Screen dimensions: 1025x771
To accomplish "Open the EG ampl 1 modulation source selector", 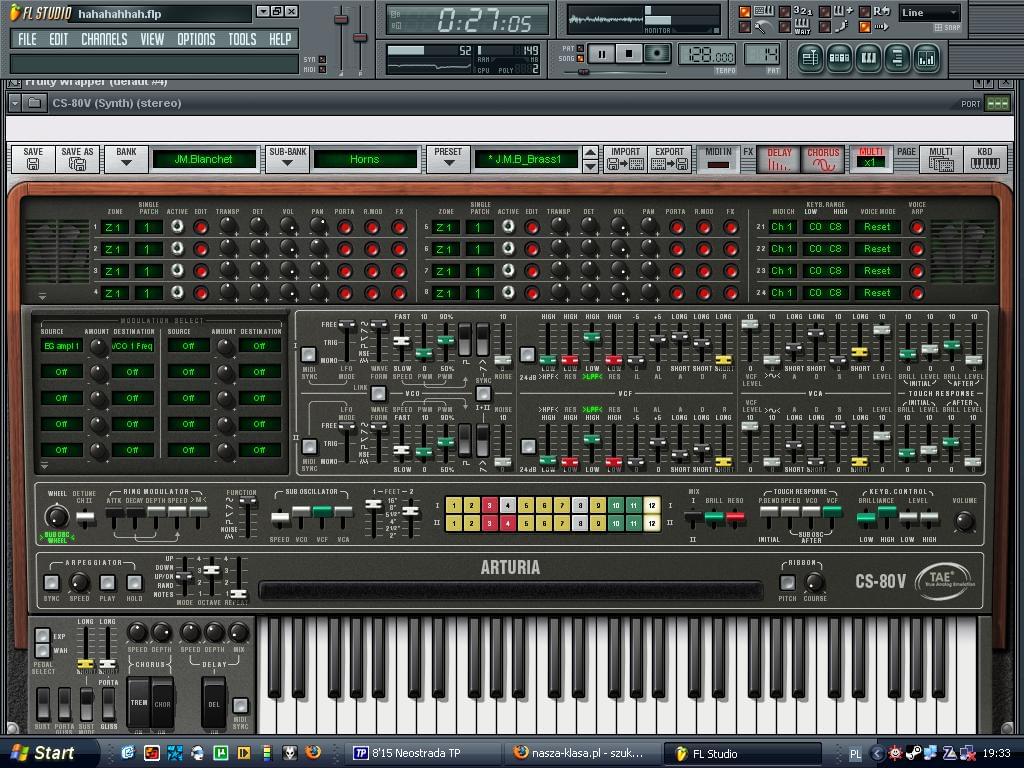I will click(x=61, y=345).
